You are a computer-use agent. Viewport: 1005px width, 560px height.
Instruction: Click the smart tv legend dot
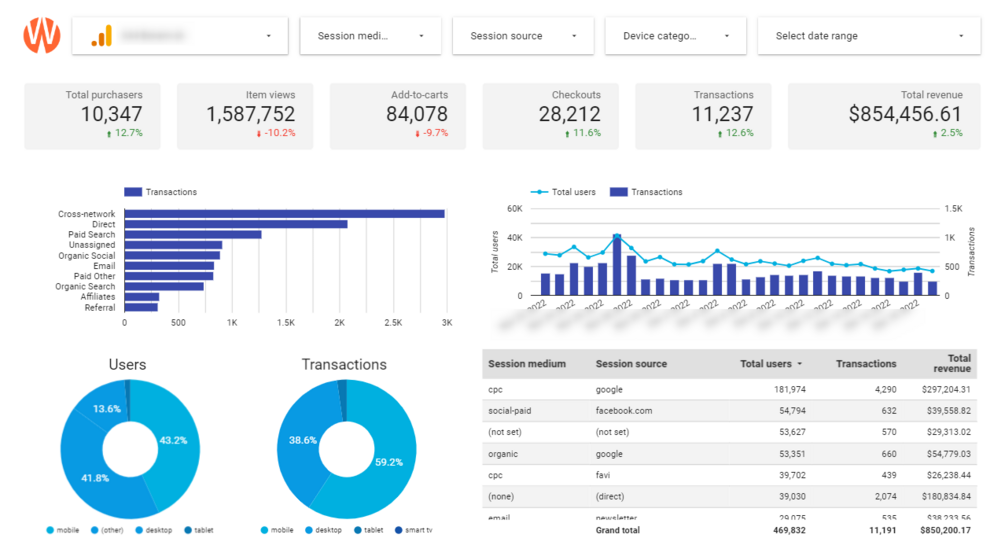coord(399,530)
